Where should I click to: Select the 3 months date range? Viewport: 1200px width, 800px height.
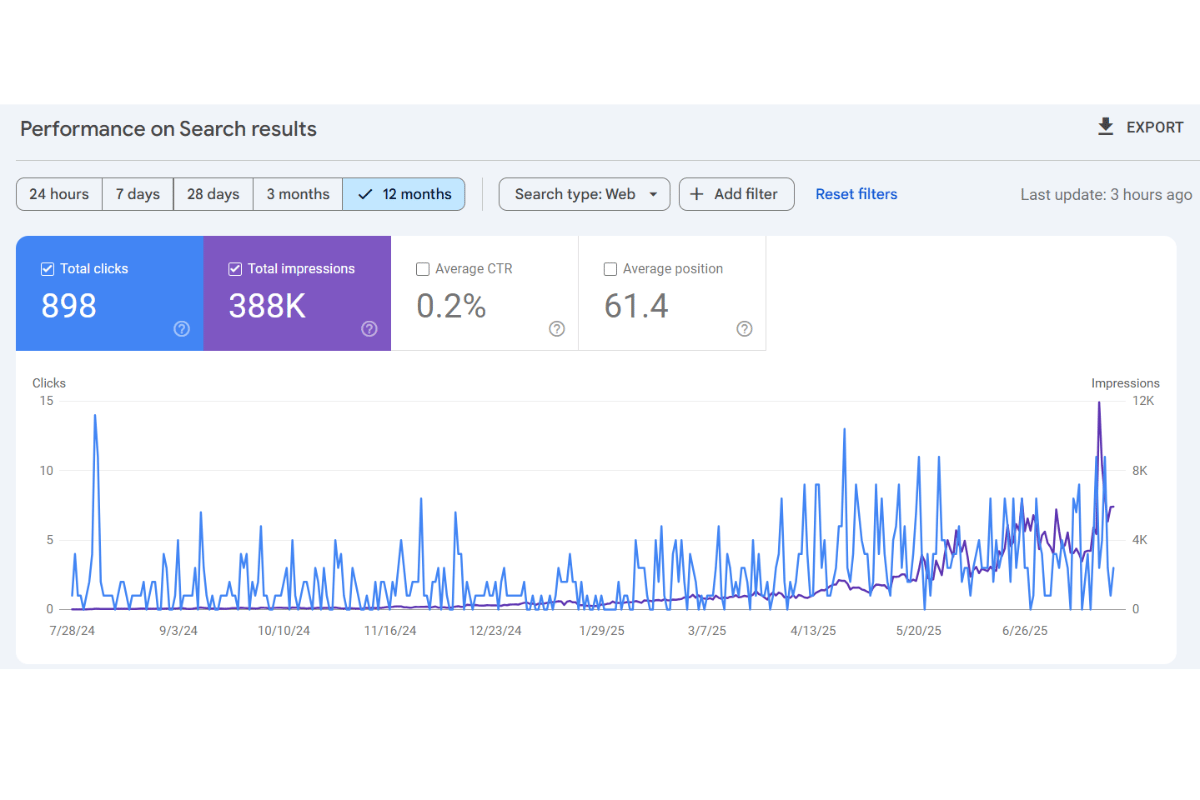tap(298, 194)
